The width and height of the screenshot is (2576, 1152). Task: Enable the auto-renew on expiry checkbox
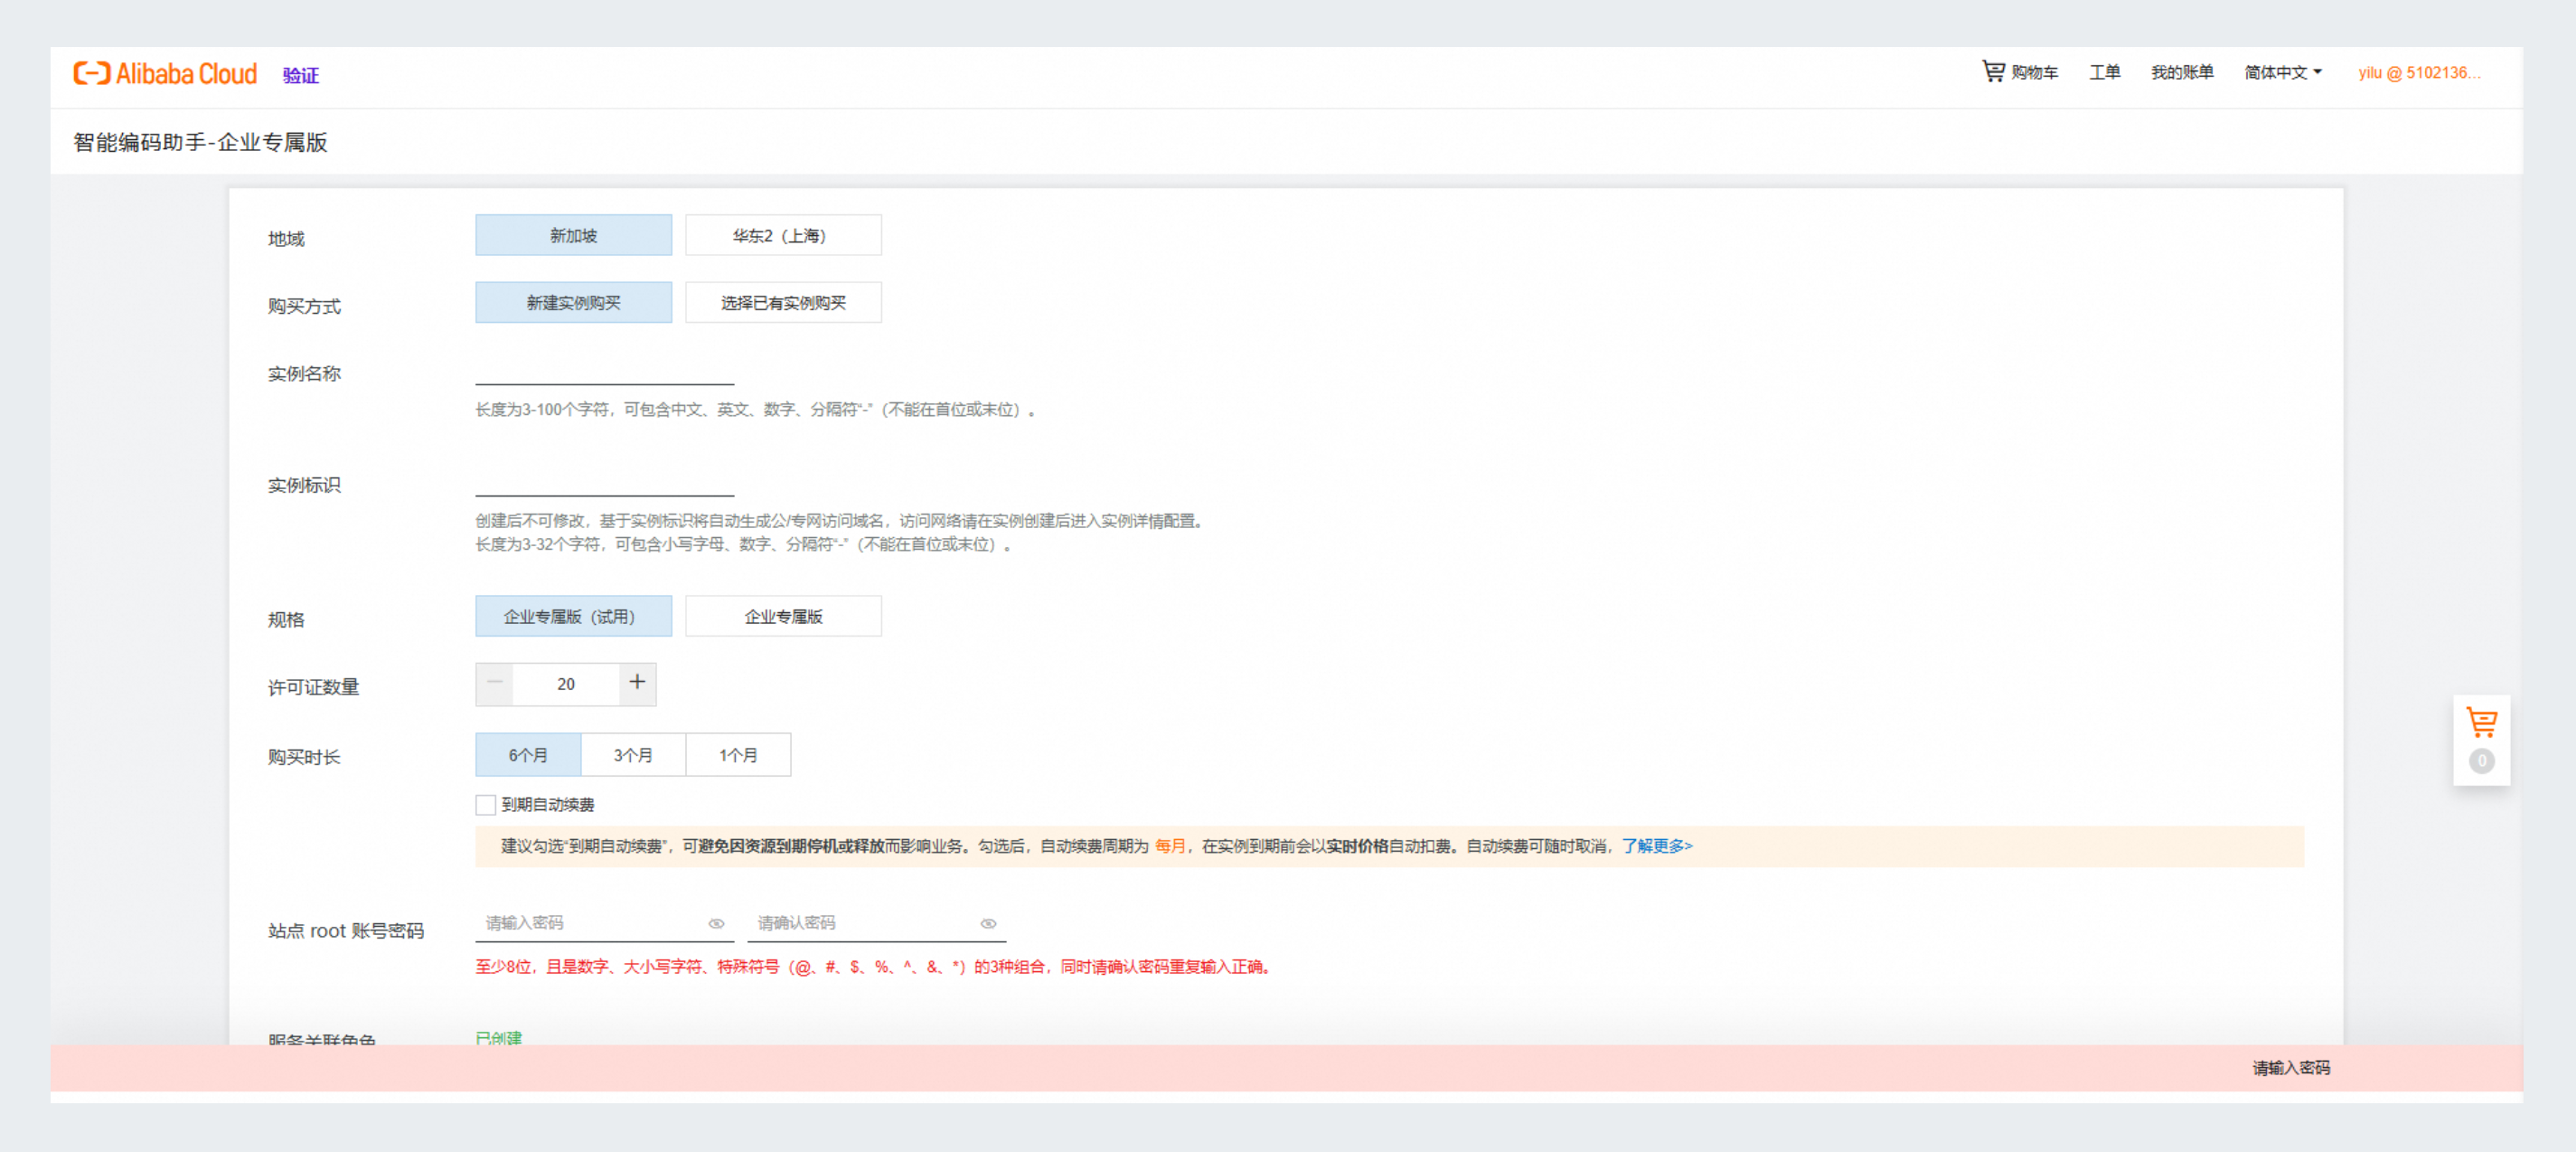click(x=486, y=805)
